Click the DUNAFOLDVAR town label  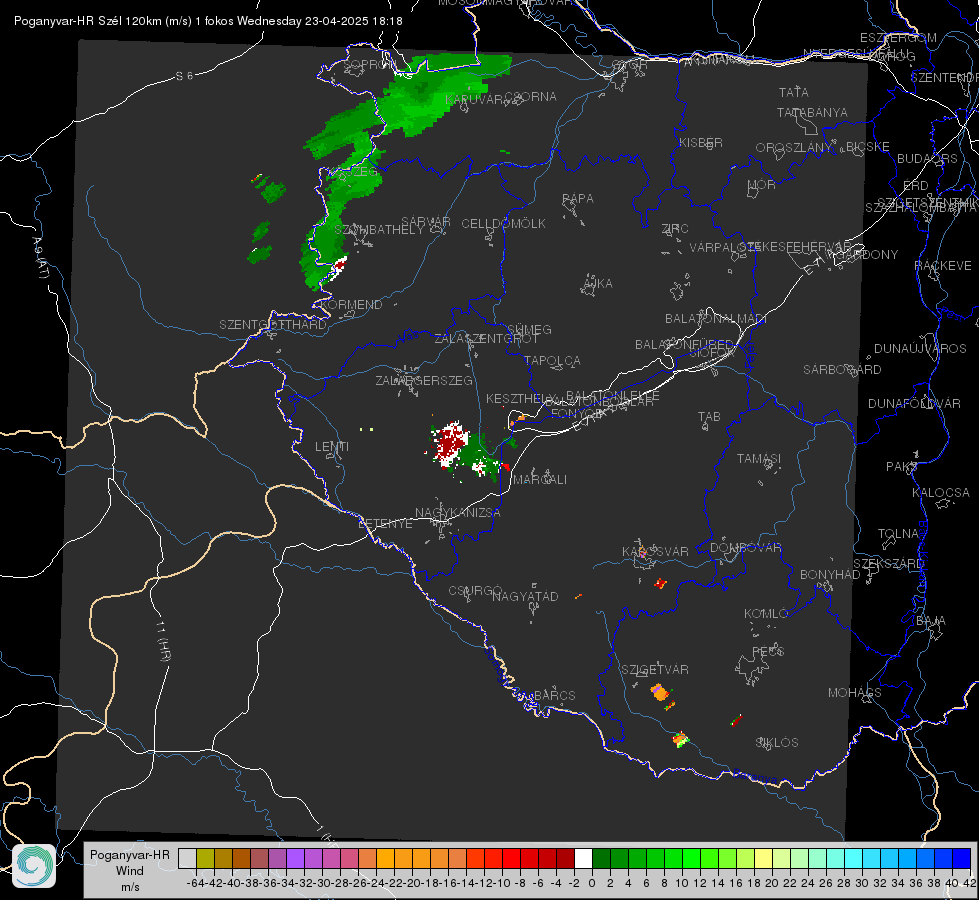tap(914, 403)
